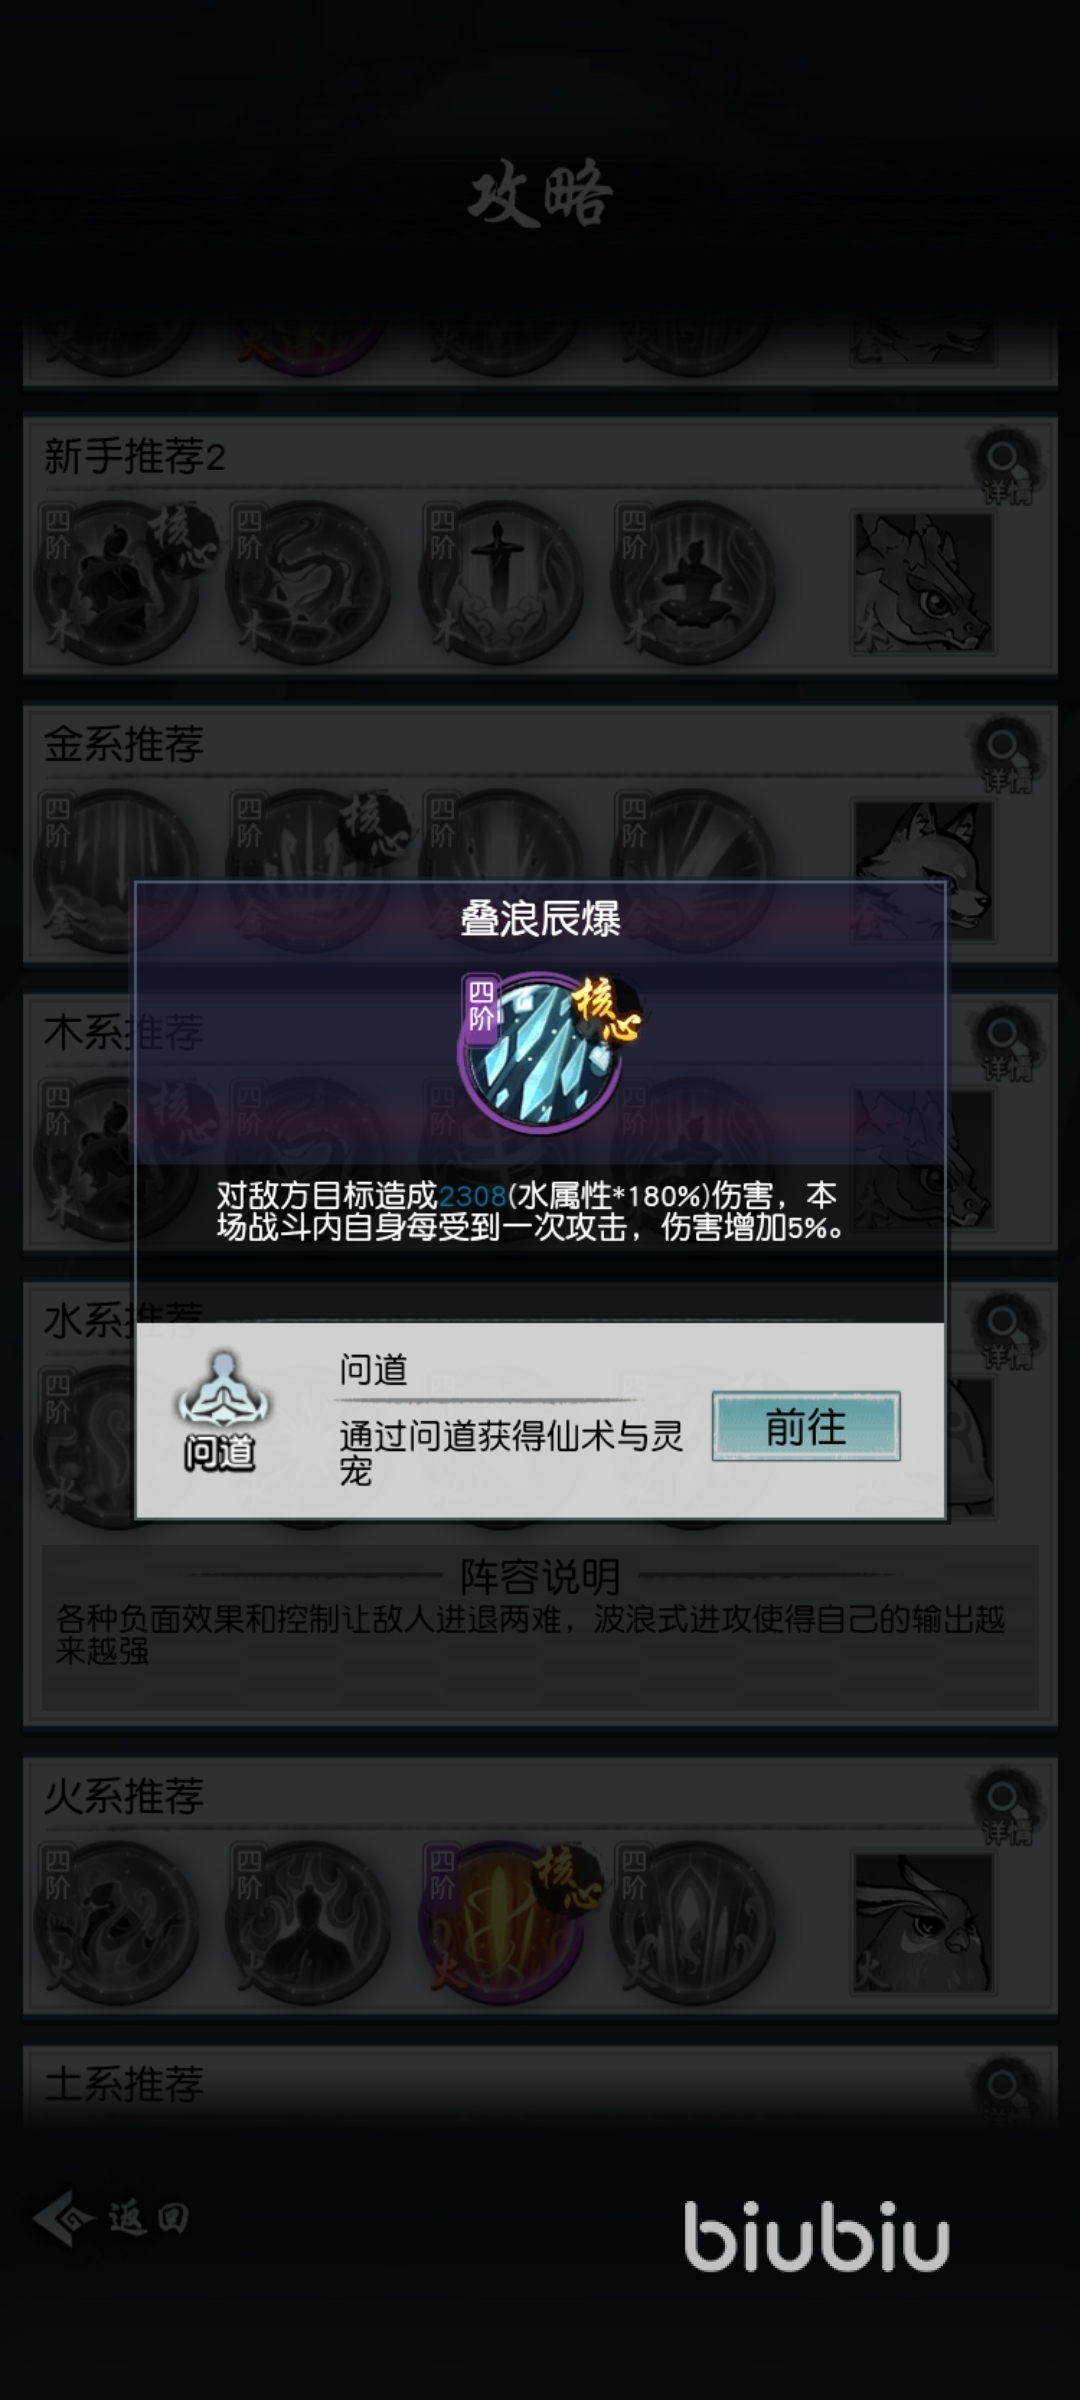1080x2400 pixels.
Task: Open 详情 magnifier for 金系推荐
Action: pyautogui.click(x=1006, y=756)
